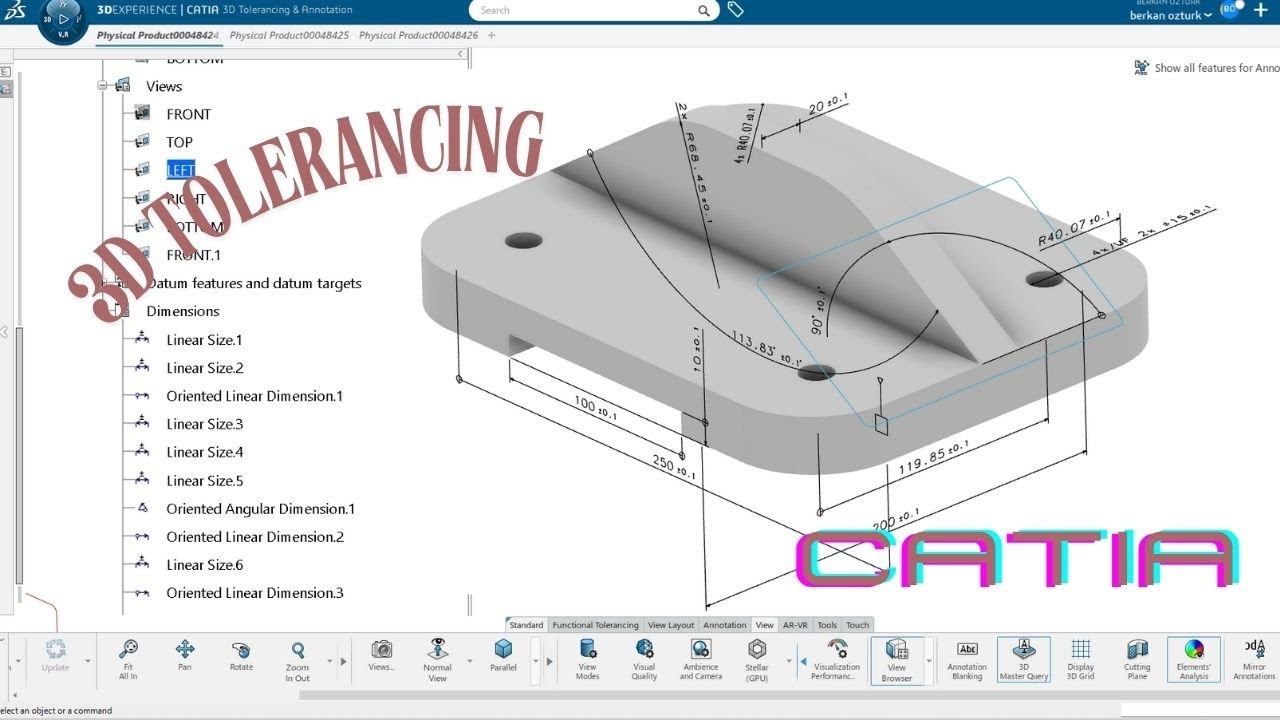Click the plus icon in top bar
The width and height of the screenshot is (1280, 720).
(x=1260, y=10)
